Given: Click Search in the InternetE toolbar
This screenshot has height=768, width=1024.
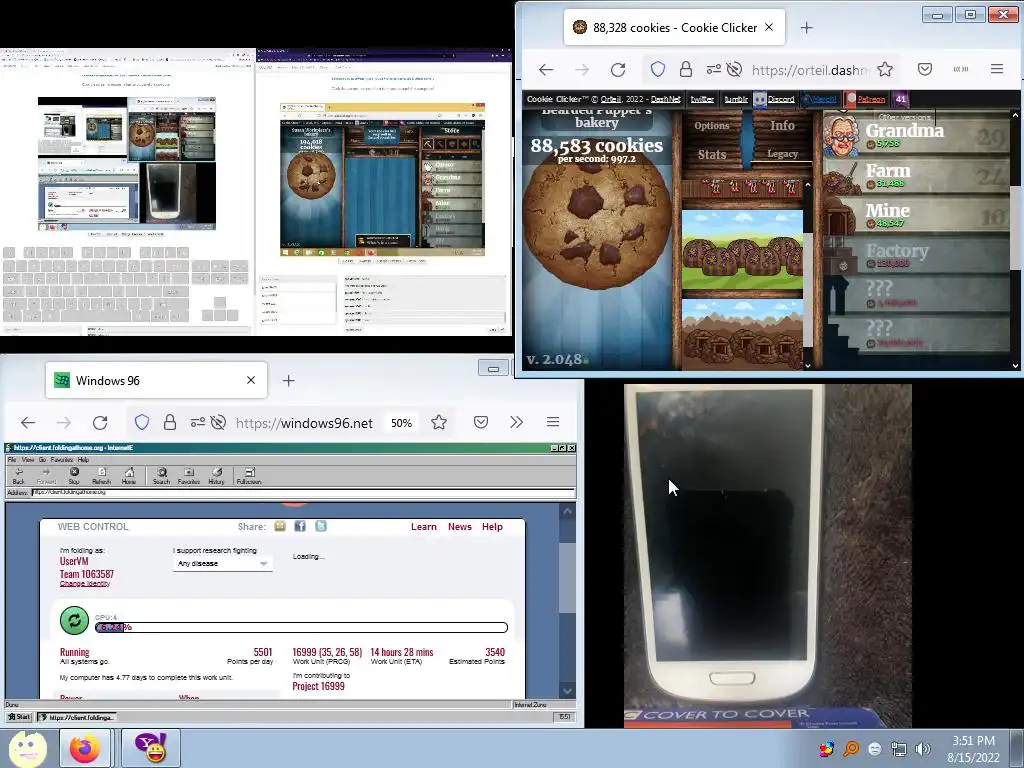Looking at the screenshot, I should click(161, 475).
